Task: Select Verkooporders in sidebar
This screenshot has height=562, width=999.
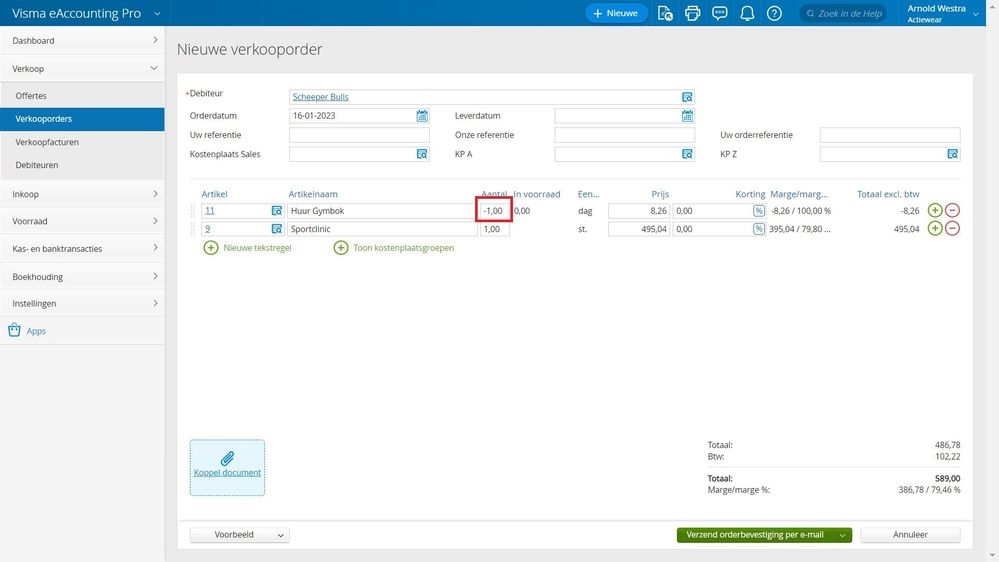Action: pyautogui.click(x=82, y=119)
